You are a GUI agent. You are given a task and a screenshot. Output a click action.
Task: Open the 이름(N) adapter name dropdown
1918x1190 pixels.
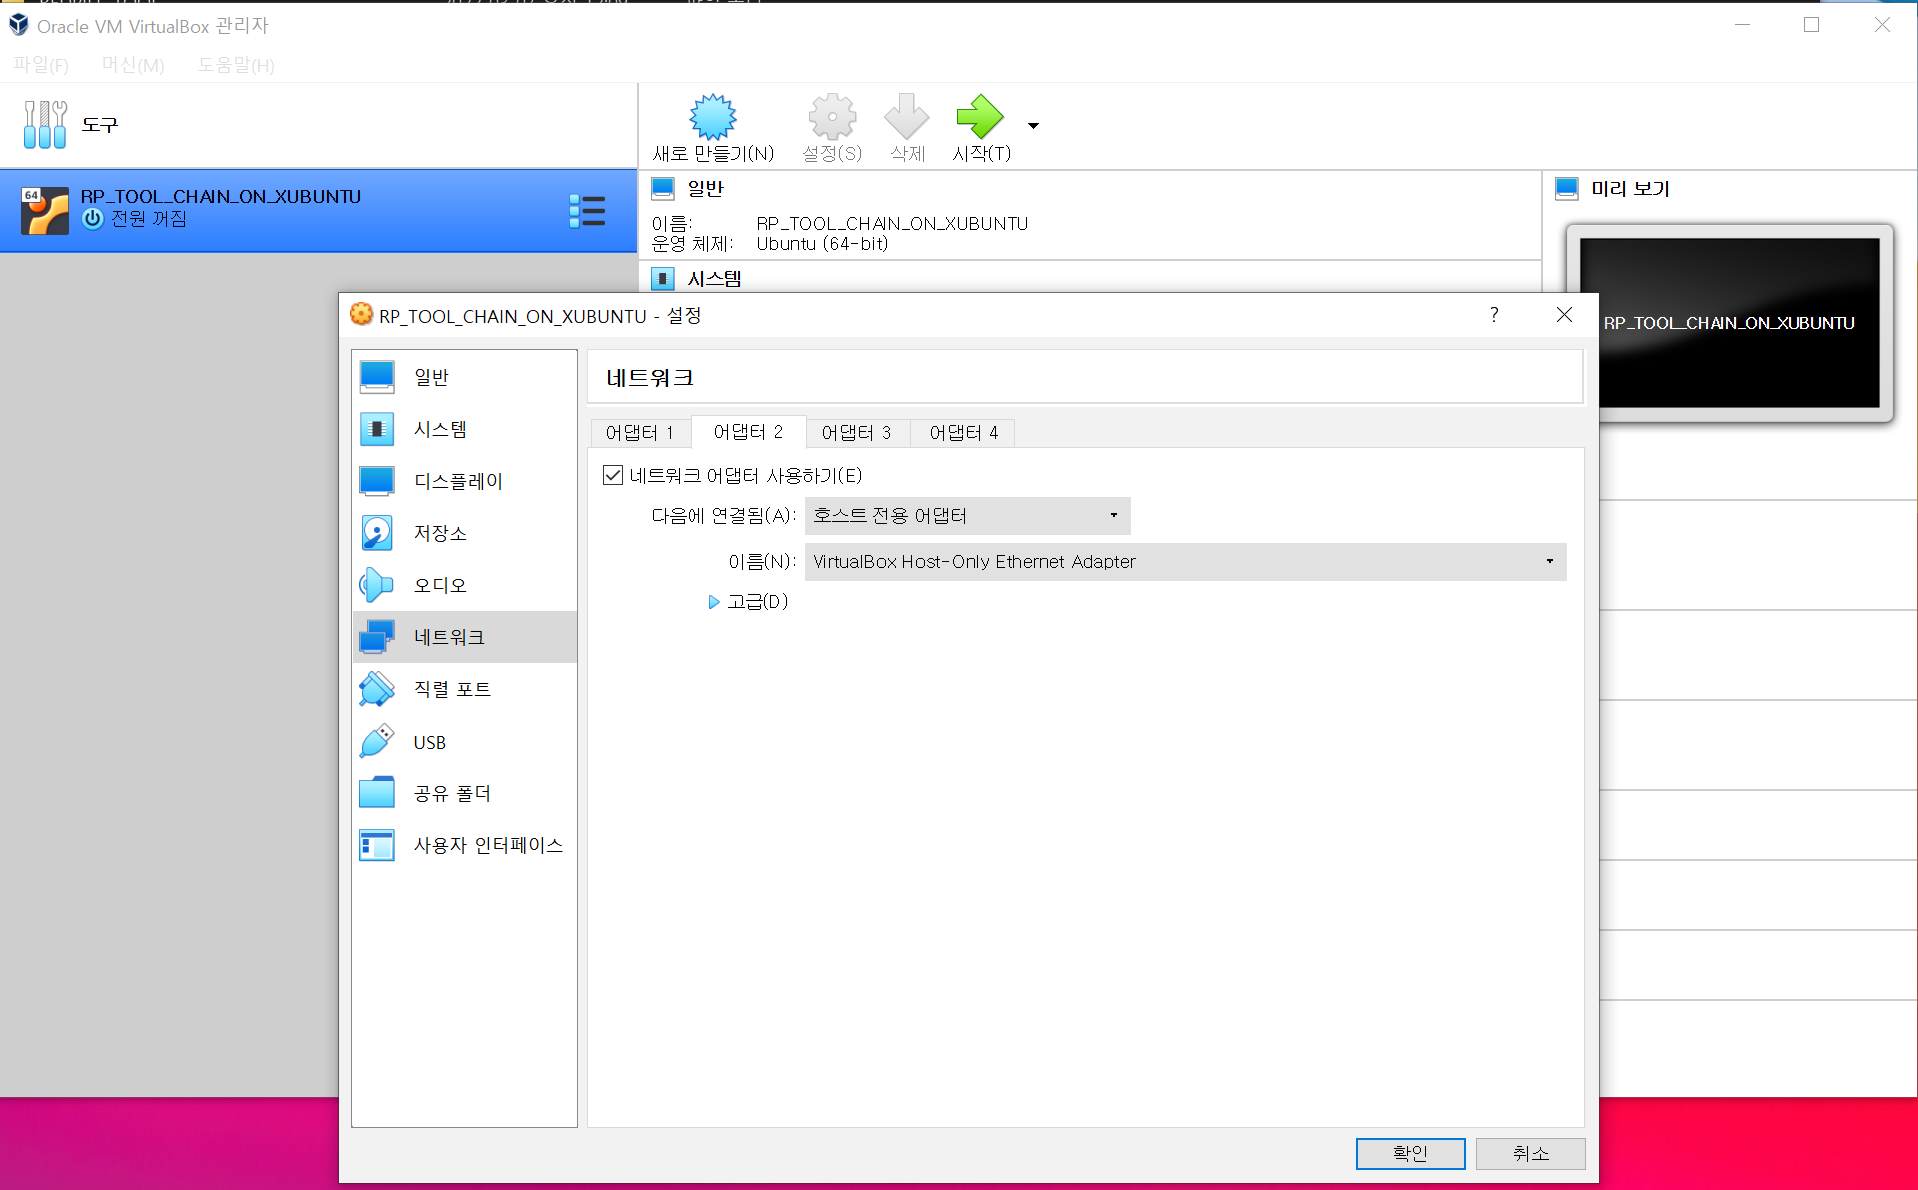1185,562
